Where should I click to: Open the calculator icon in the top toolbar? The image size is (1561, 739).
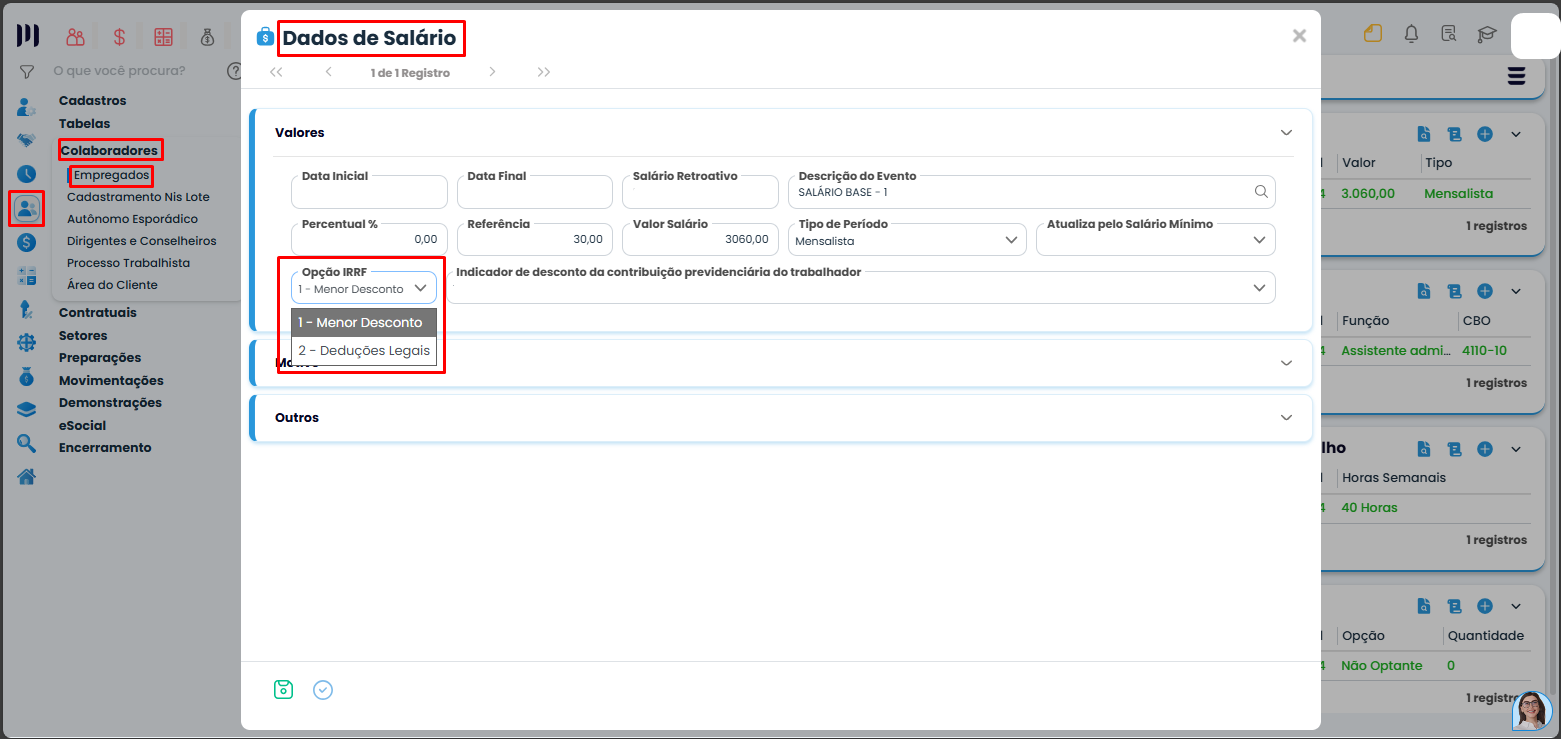click(163, 37)
